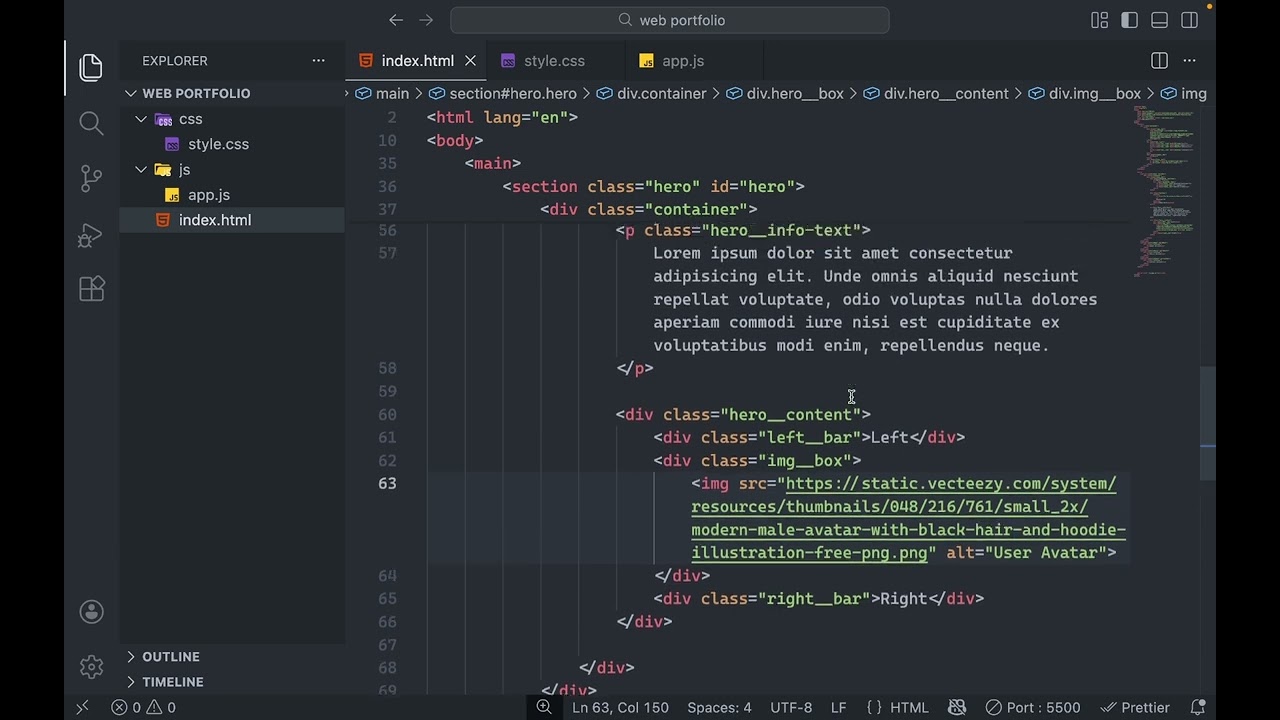Screen dimensions: 1280x720
Task: Switch to the style.css tab
Action: [555, 61]
